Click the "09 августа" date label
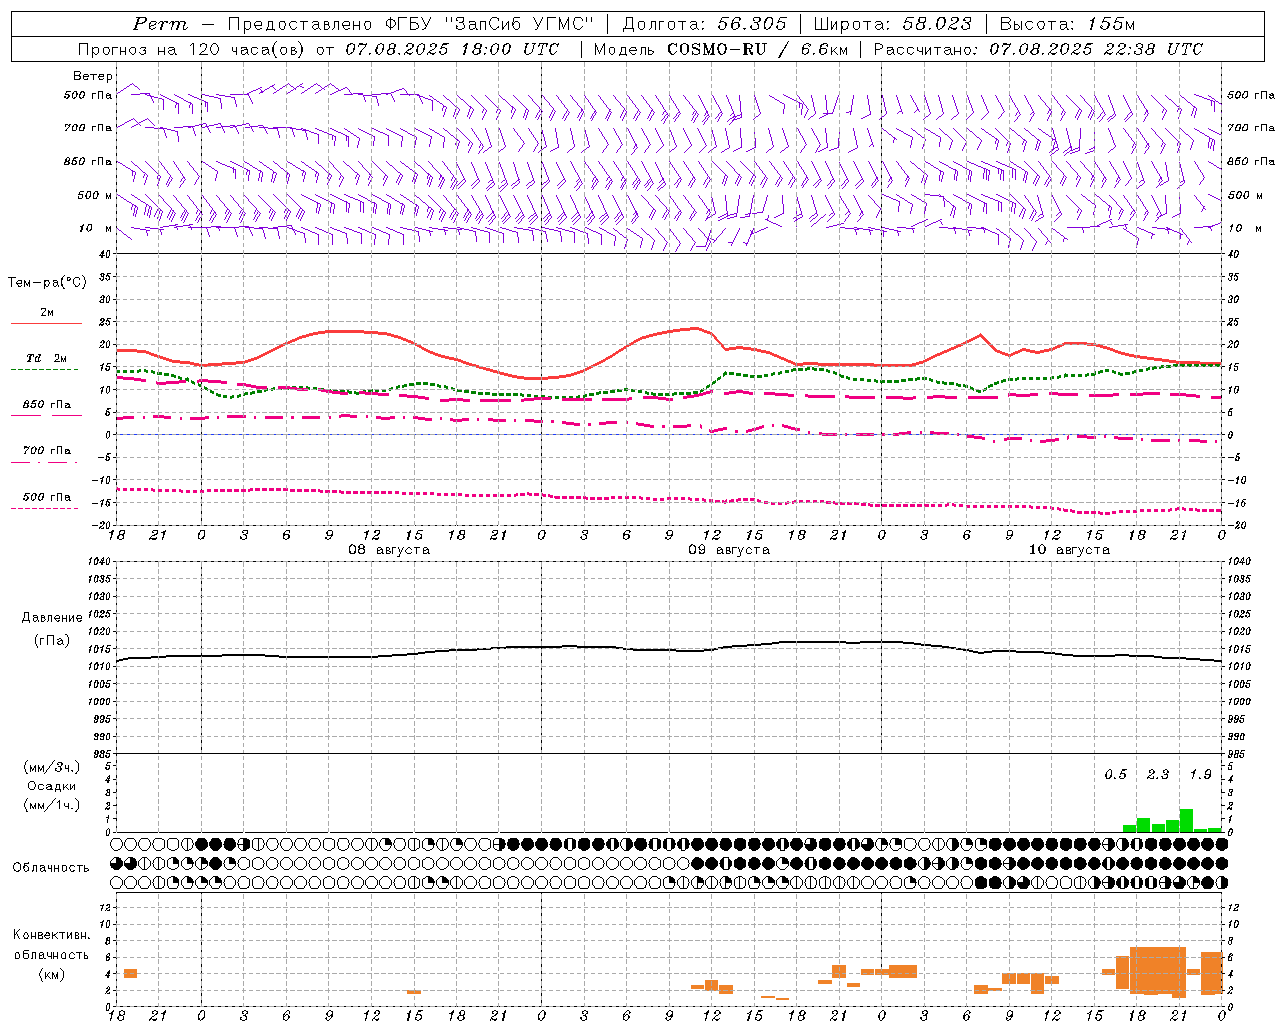 [x=729, y=550]
